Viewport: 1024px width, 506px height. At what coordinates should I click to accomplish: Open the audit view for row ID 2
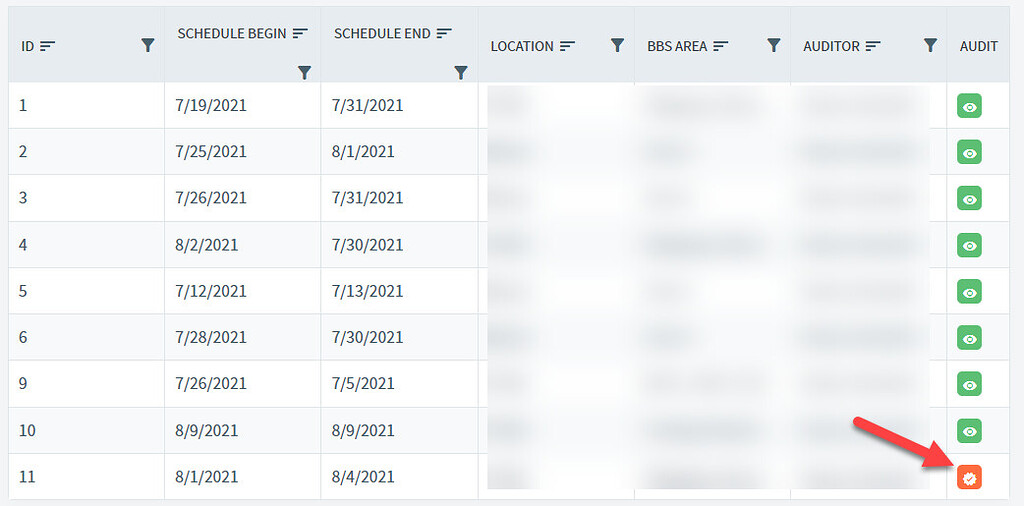point(969,152)
